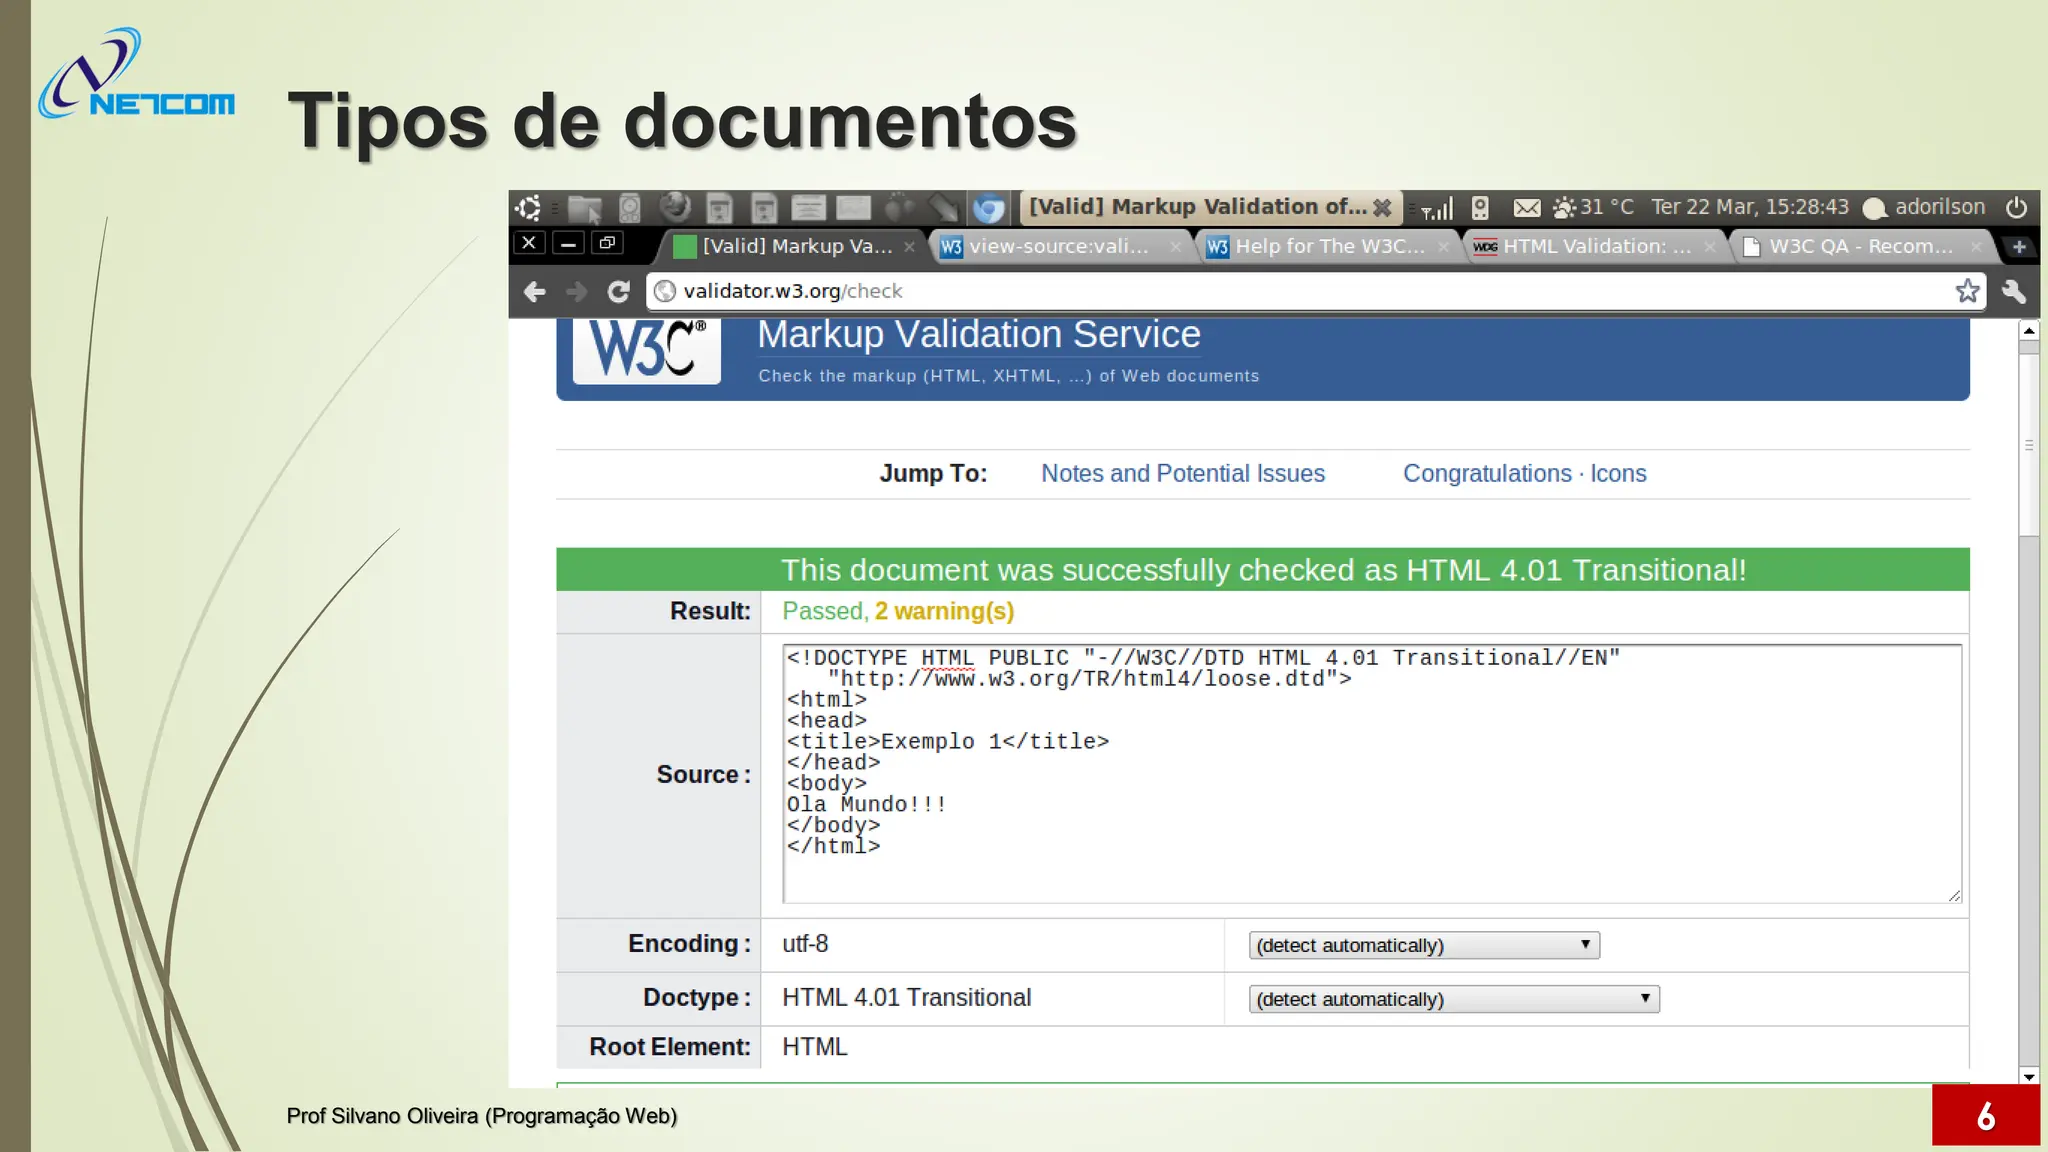
Task: Open the Chromium wrench settings menu
Action: pyautogui.click(x=2014, y=291)
